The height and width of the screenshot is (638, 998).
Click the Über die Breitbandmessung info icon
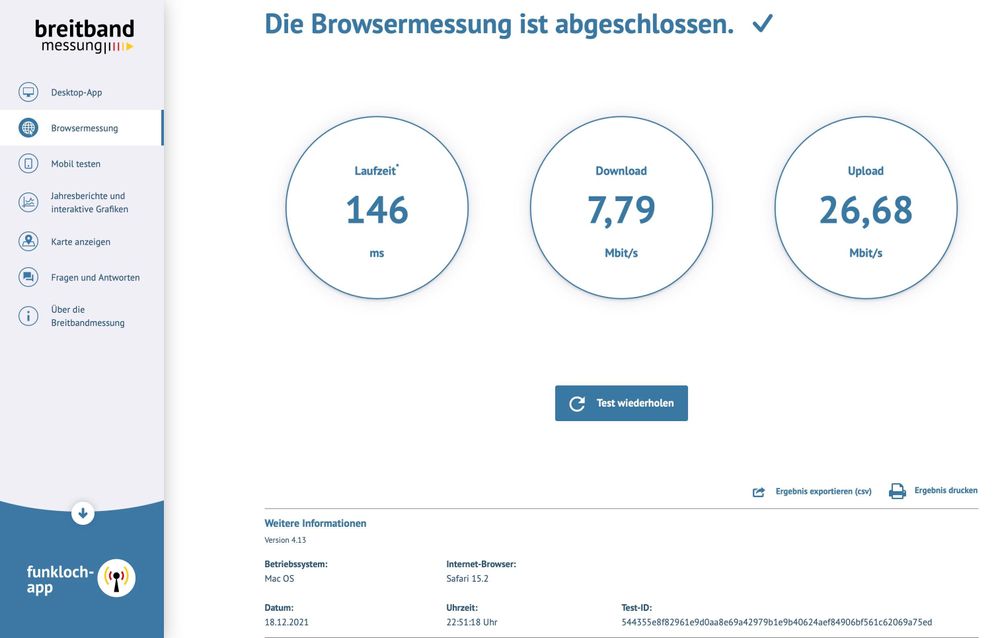point(27,315)
